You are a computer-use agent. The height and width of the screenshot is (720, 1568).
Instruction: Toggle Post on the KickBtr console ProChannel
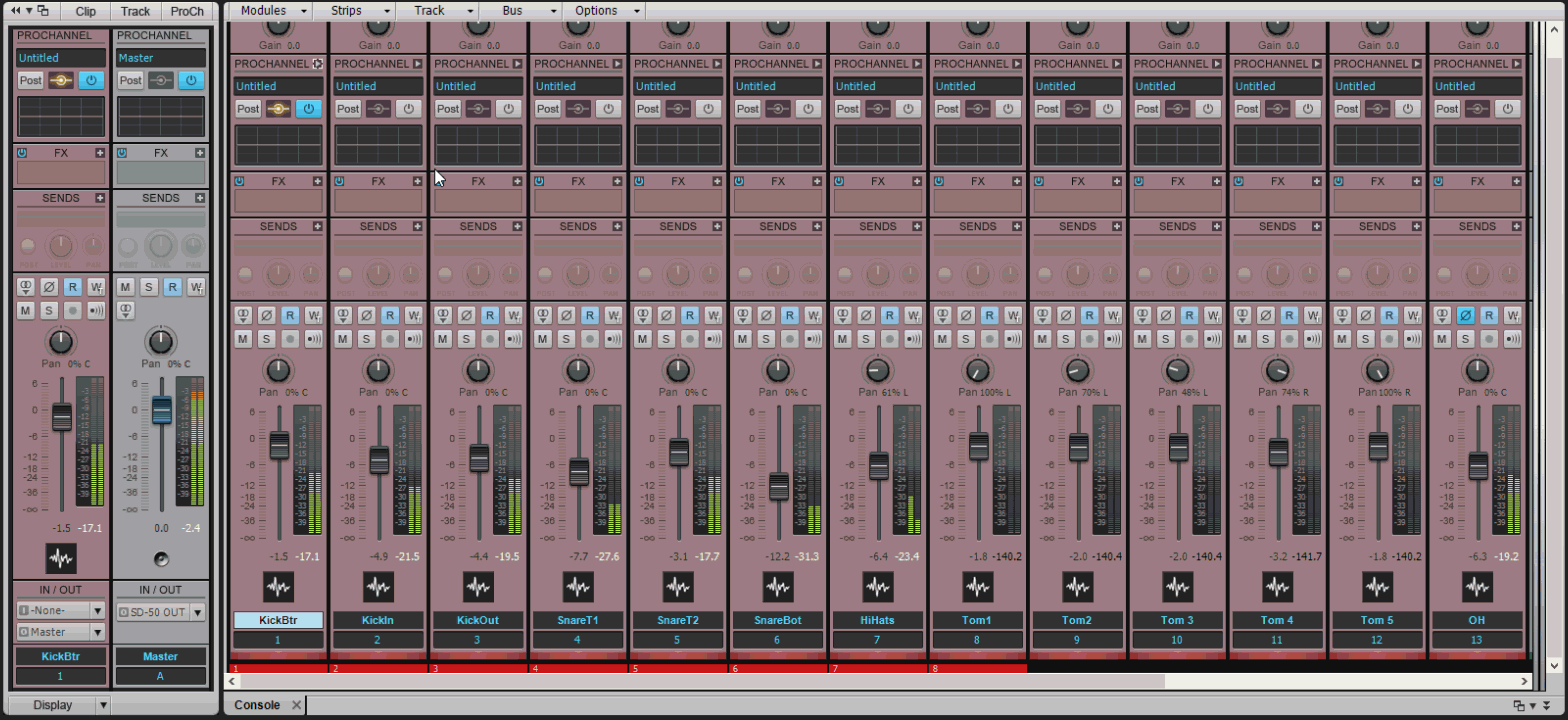coord(248,109)
